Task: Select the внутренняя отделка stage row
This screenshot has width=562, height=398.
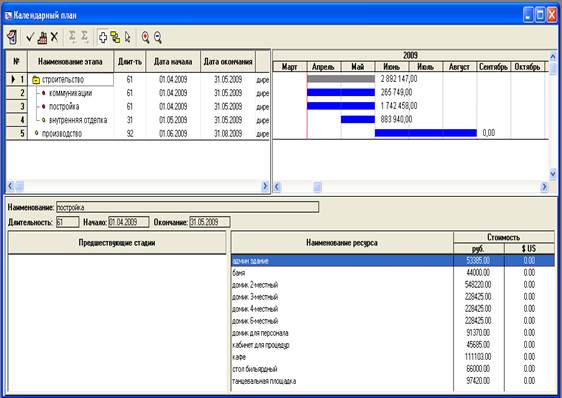Action: tap(138, 120)
